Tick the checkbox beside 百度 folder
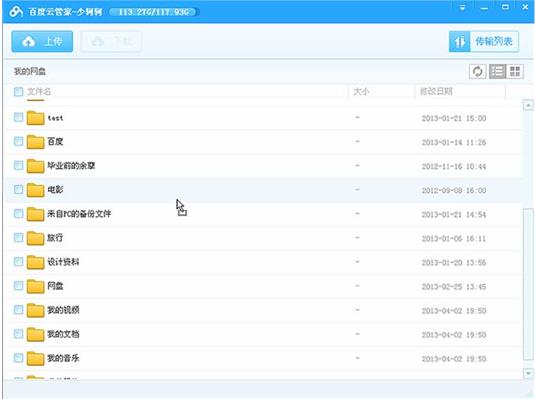 click(18, 141)
